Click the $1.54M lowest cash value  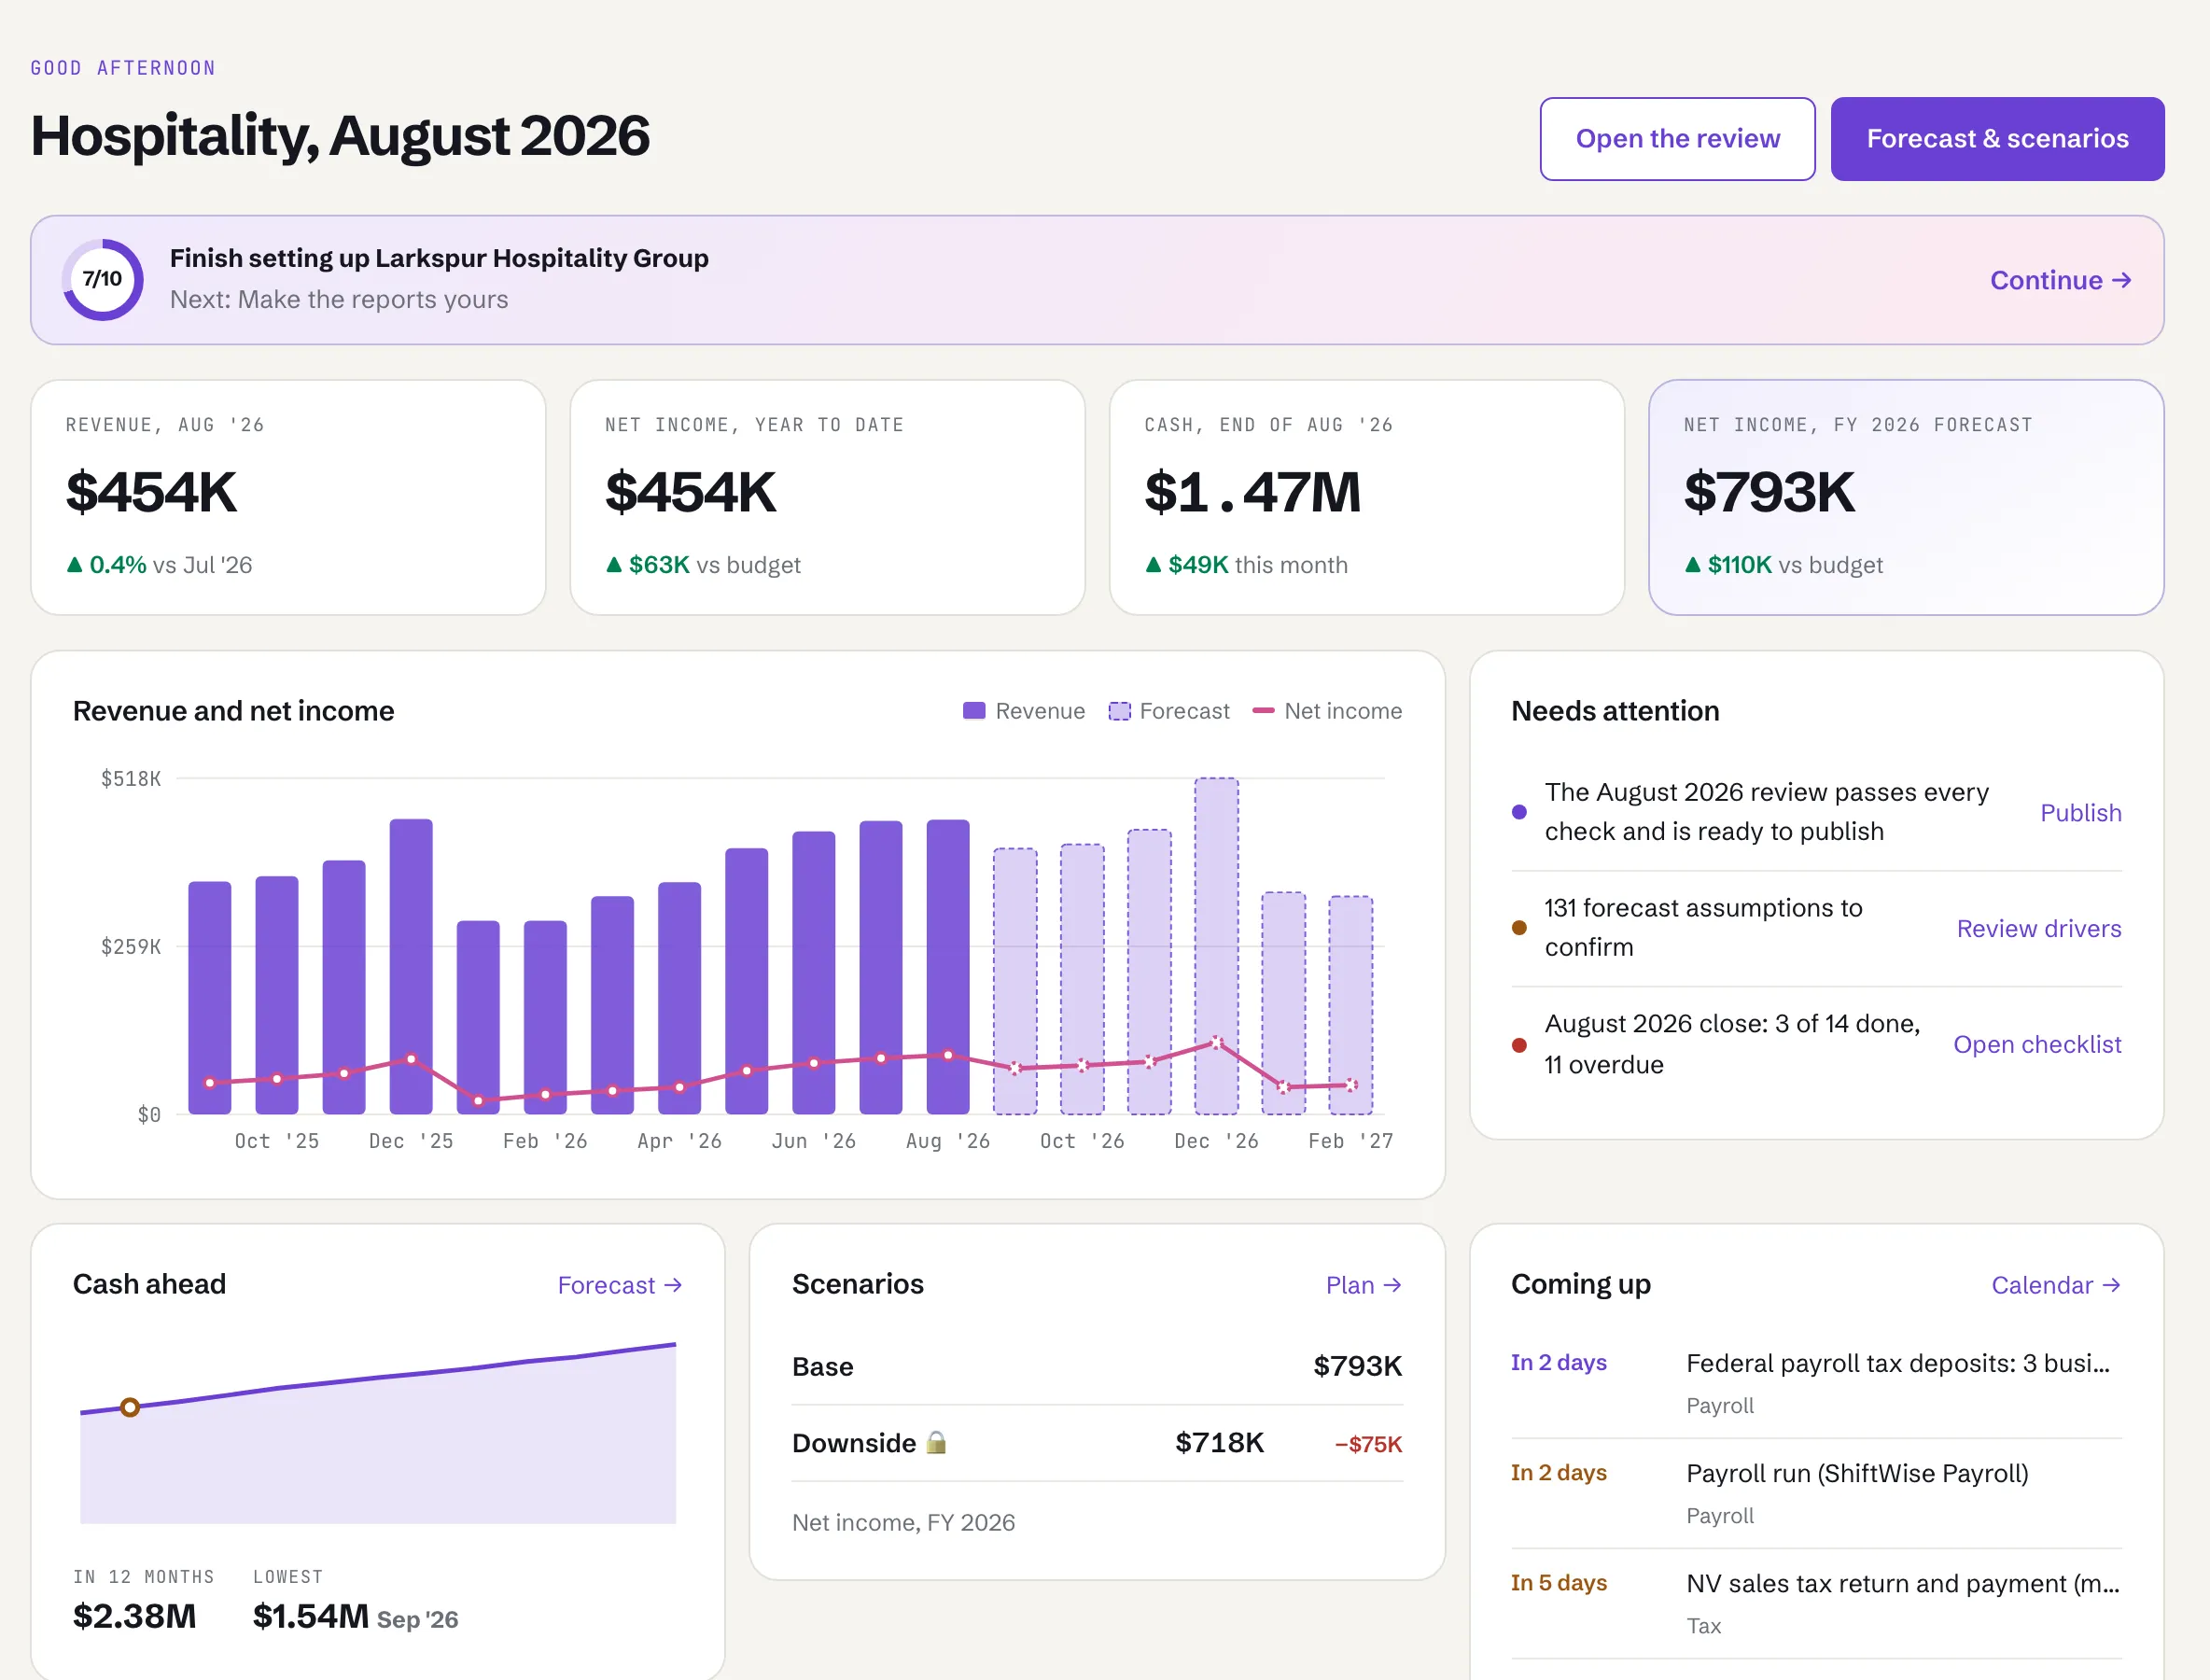pos(311,1616)
